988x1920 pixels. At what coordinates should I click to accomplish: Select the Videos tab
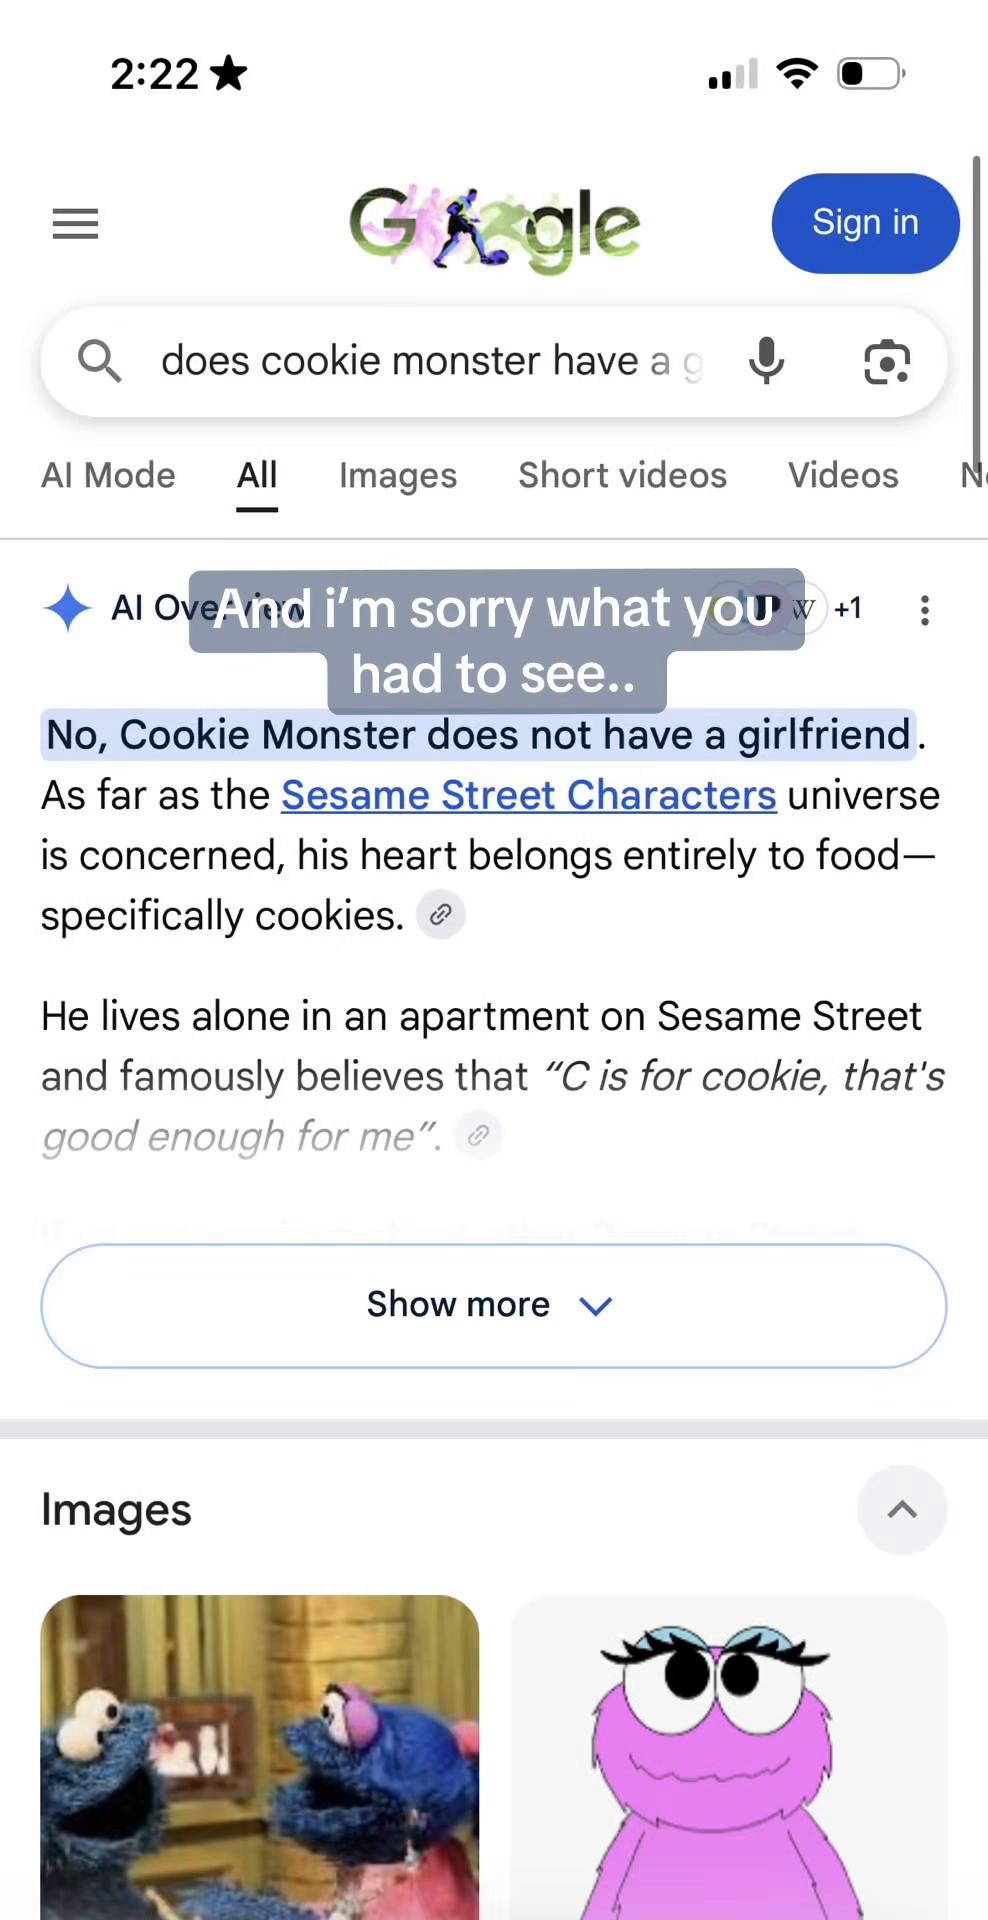click(843, 476)
